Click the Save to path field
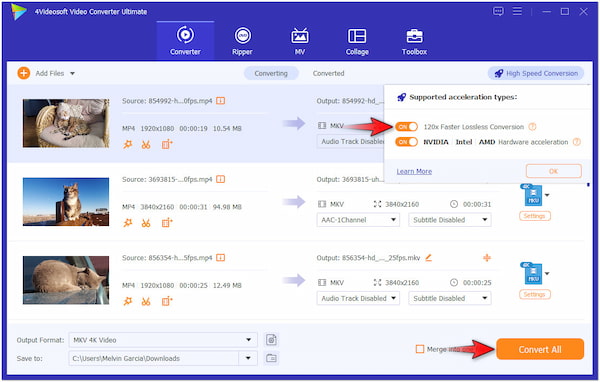The height and width of the screenshot is (382, 600). tap(154, 358)
